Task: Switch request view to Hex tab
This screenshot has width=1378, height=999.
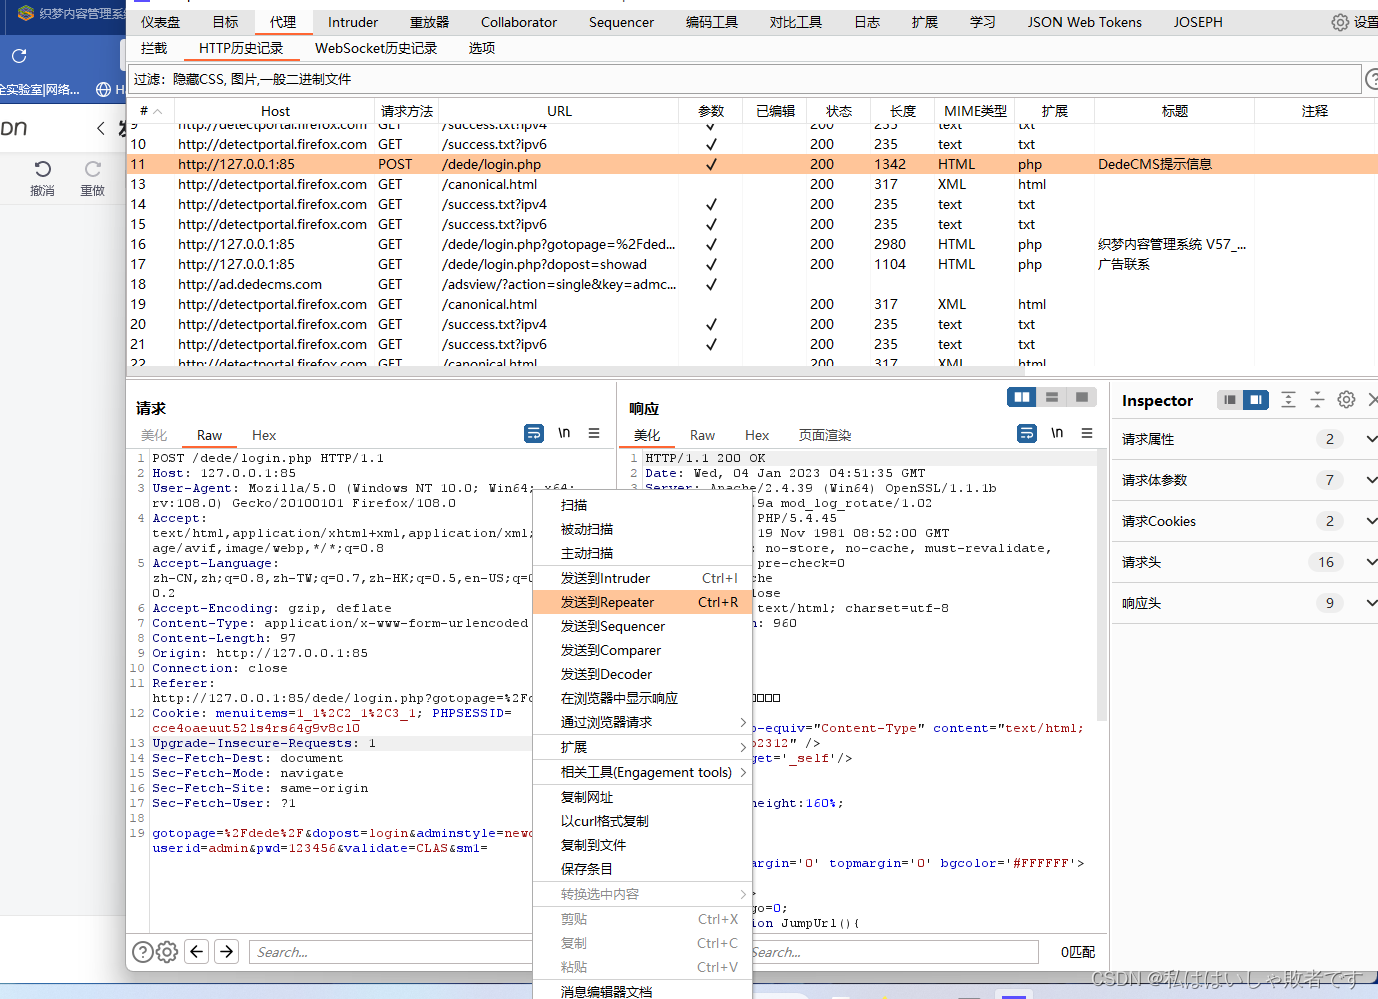Action: (264, 435)
